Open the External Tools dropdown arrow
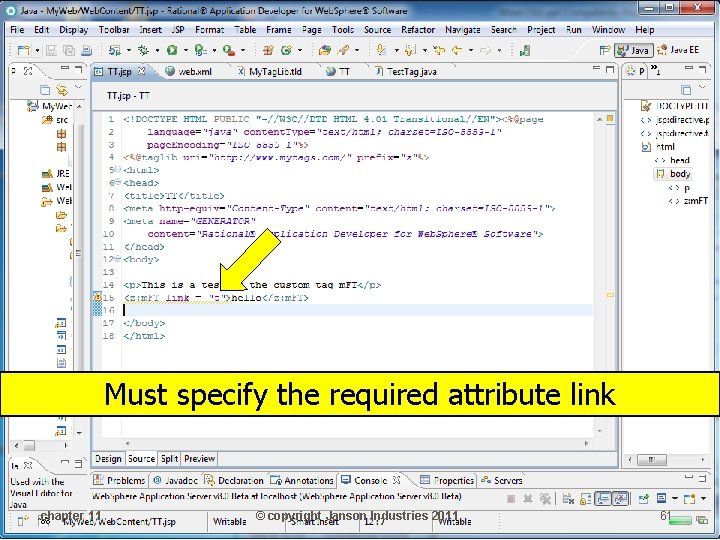The width and height of the screenshot is (720, 540). tap(243, 50)
